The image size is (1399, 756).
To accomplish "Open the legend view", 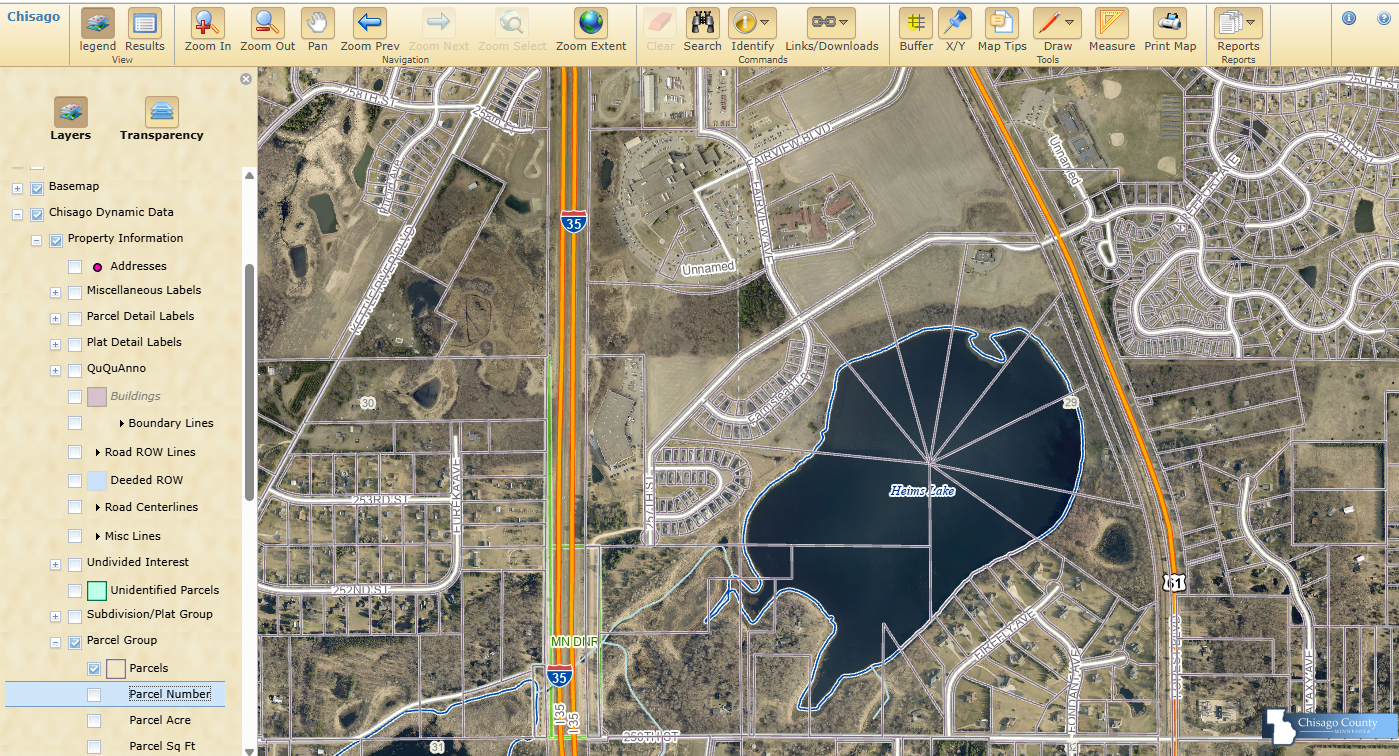I will (x=98, y=30).
